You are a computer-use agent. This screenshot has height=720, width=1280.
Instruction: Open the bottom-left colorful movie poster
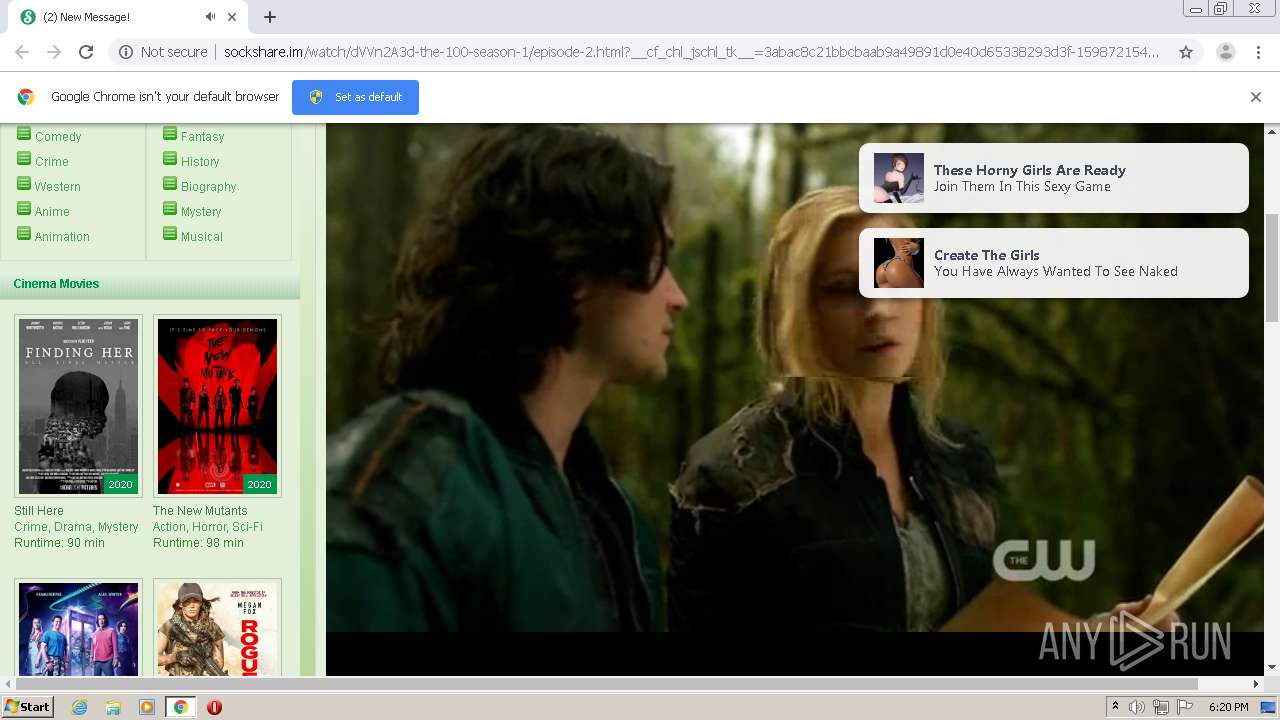pos(79,628)
